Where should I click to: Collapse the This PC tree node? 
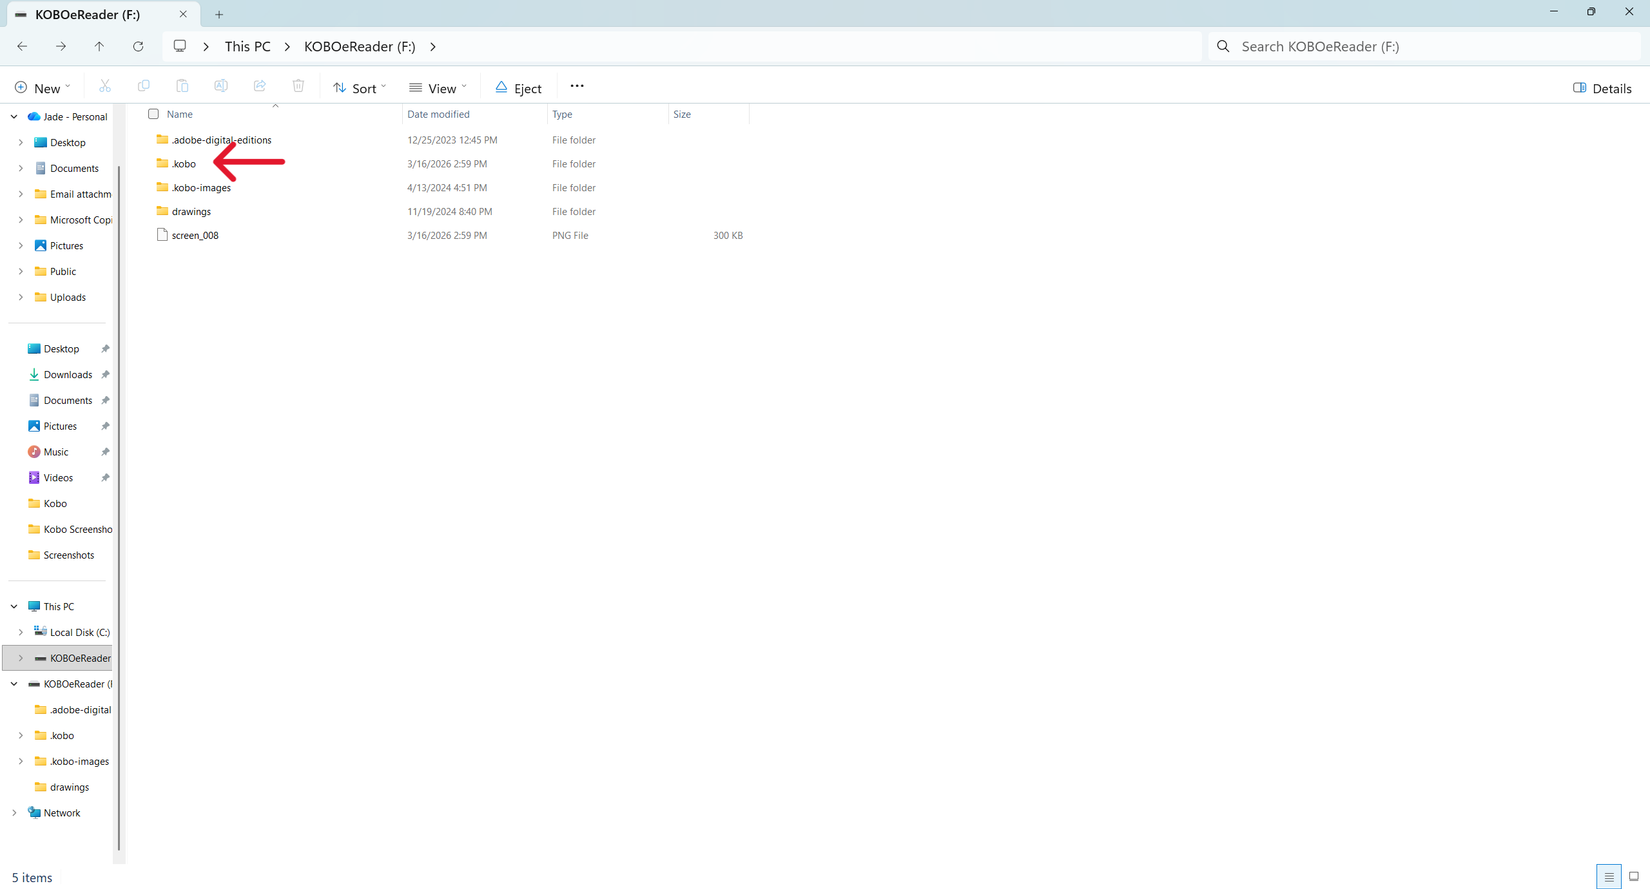[x=14, y=607]
